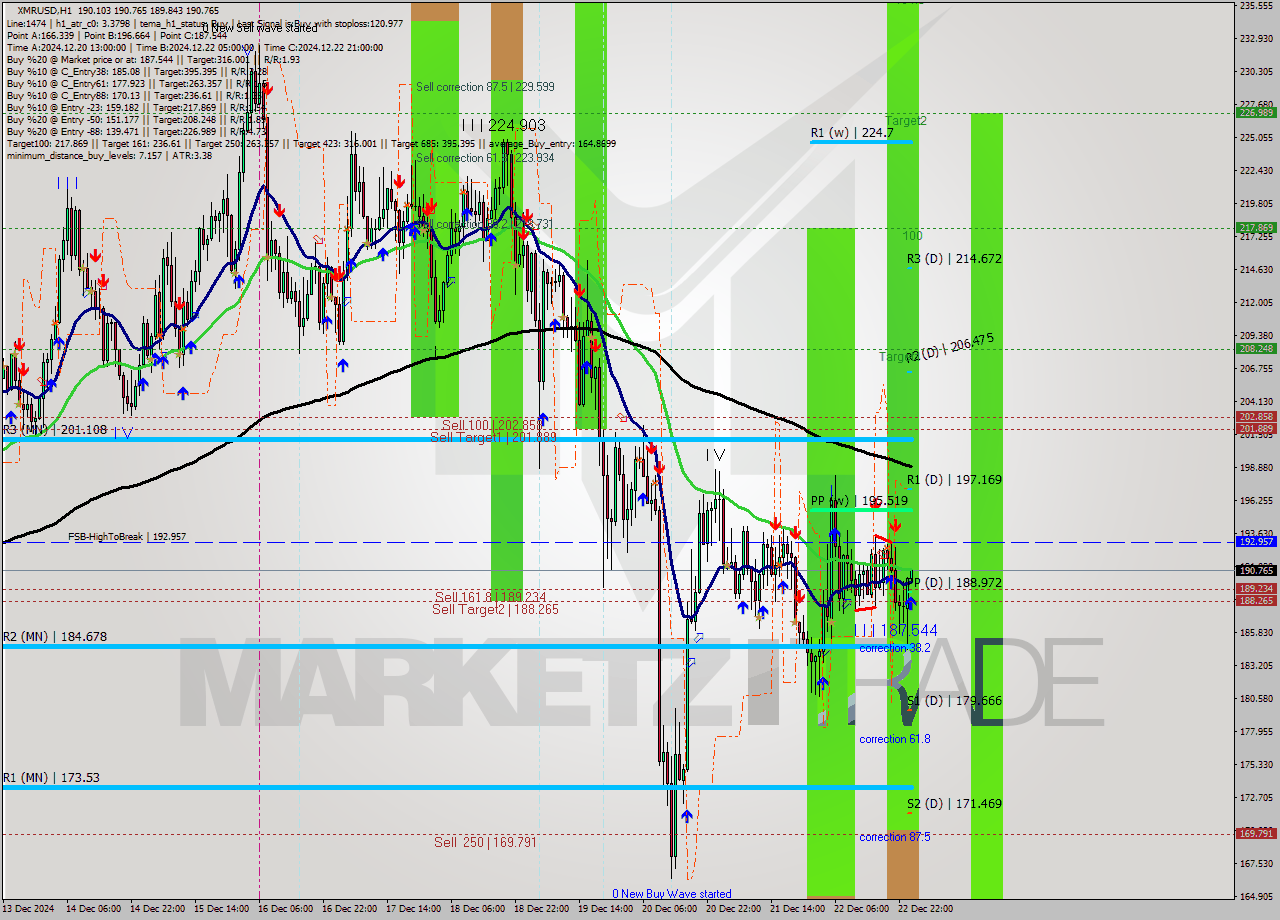Select the 'R1 (D) | 197.169' label
This screenshot has height=920, width=1280.
click(x=954, y=480)
